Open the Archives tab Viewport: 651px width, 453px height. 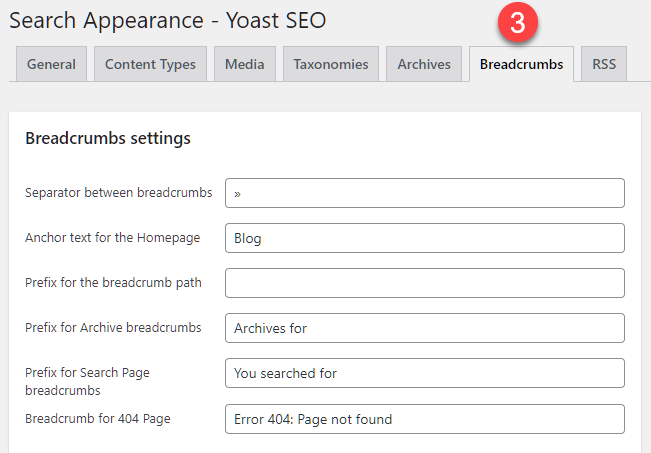click(424, 64)
